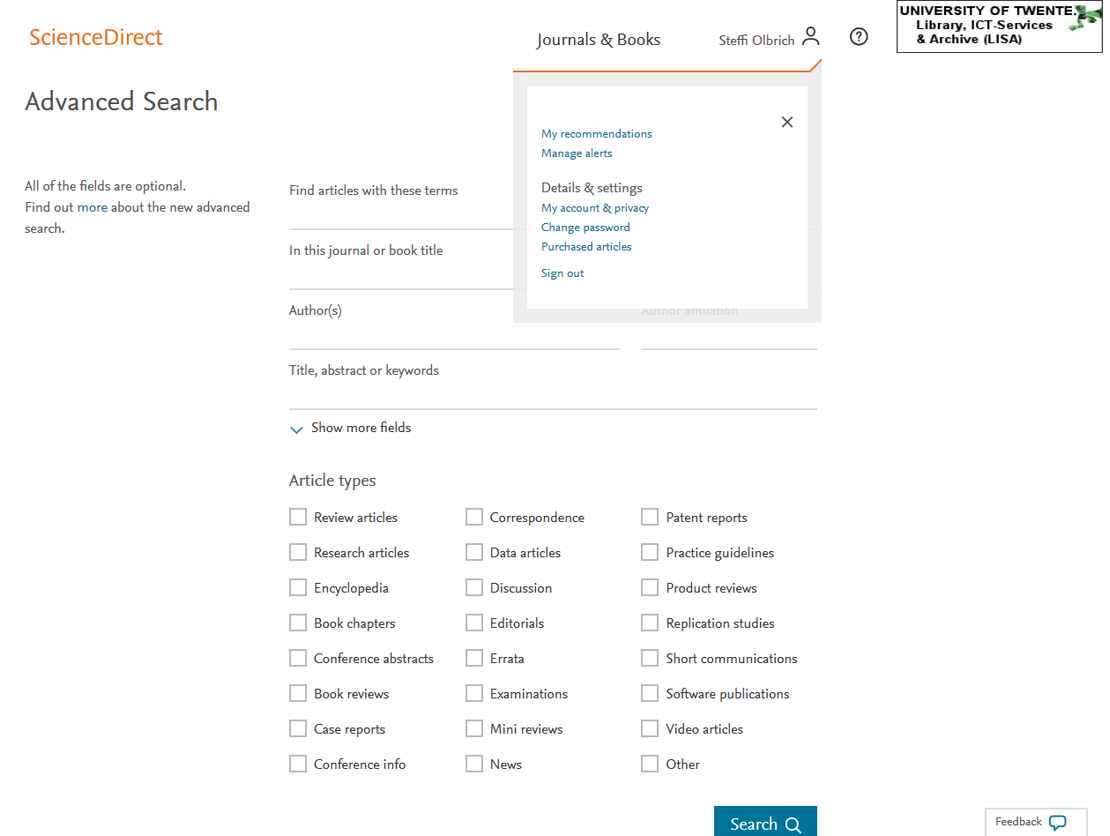1110x836 pixels.
Task: Select the Mini reviews checkbox
Action: tap(474, 728)
